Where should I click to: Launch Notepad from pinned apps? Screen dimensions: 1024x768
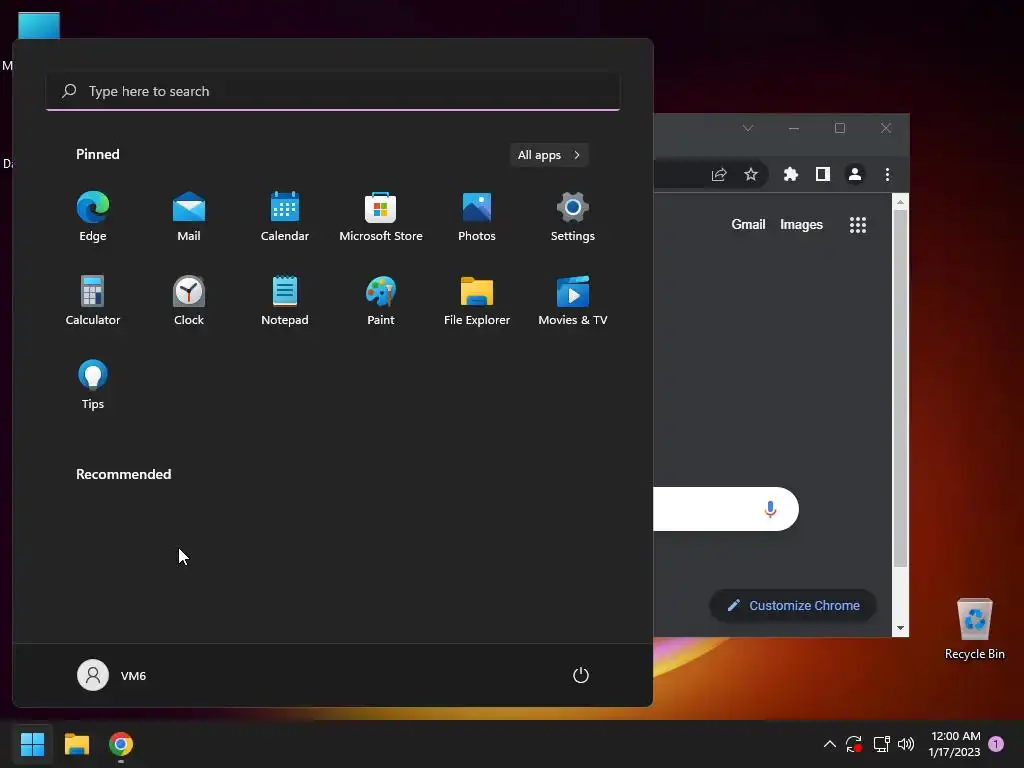point(285,300)
